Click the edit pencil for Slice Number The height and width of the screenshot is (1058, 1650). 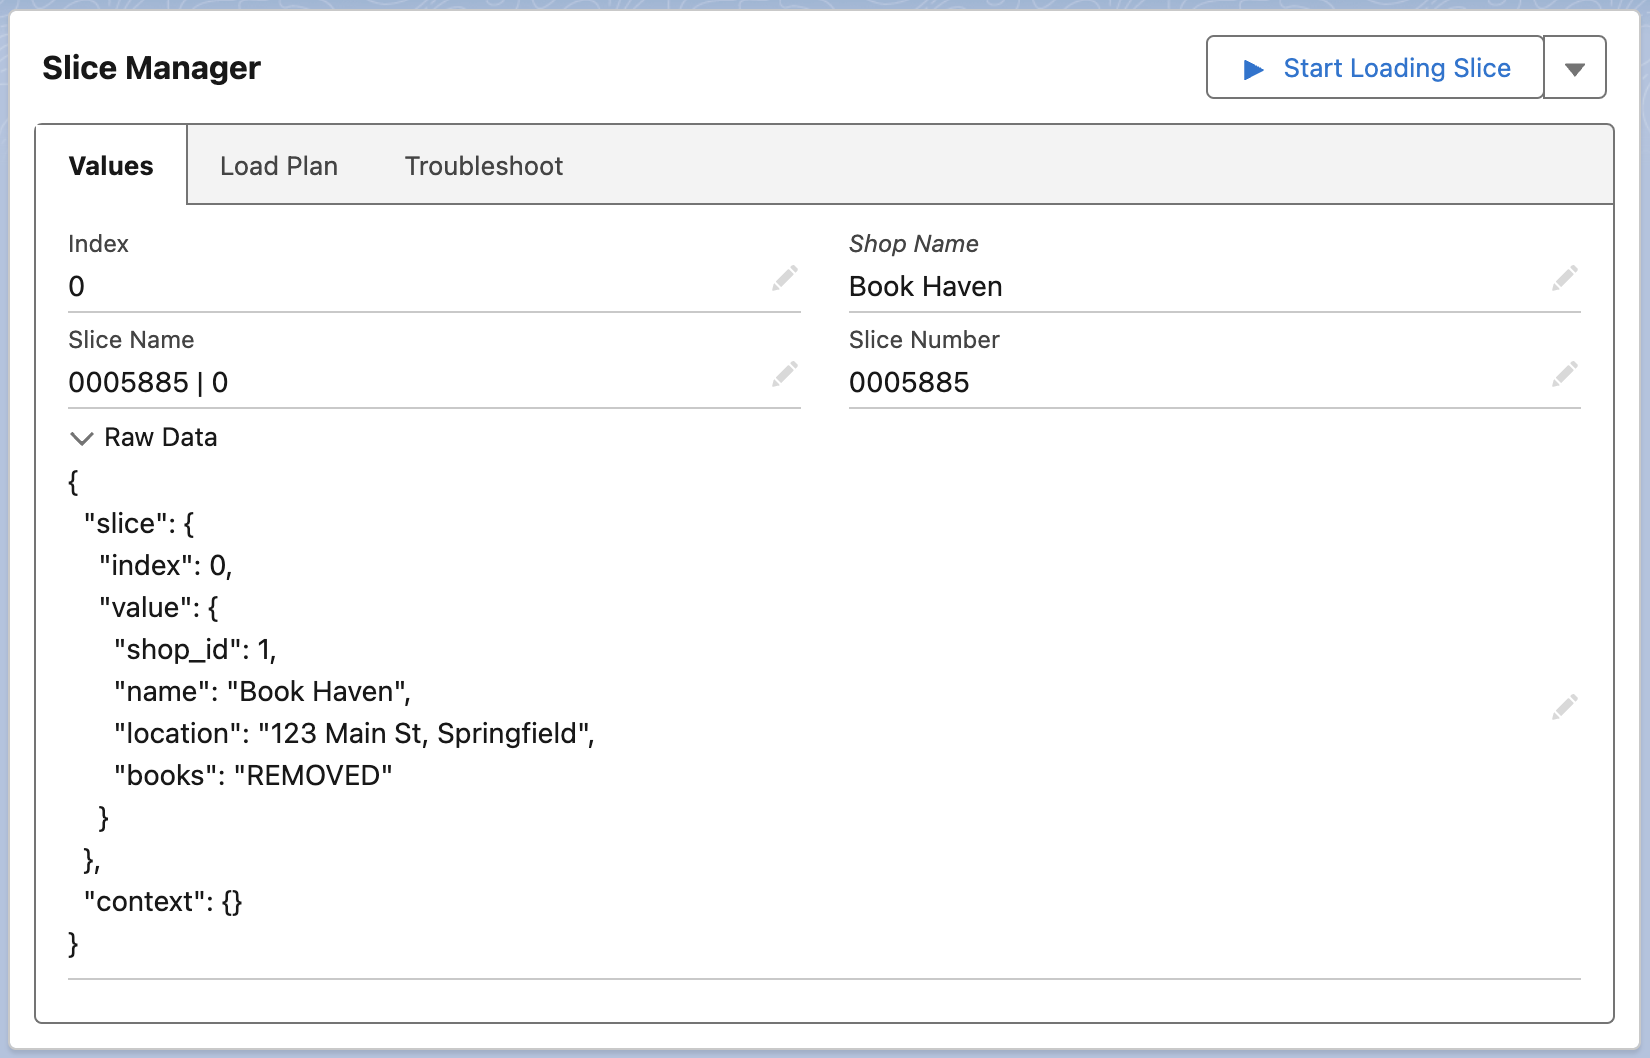click(1564, 374)
